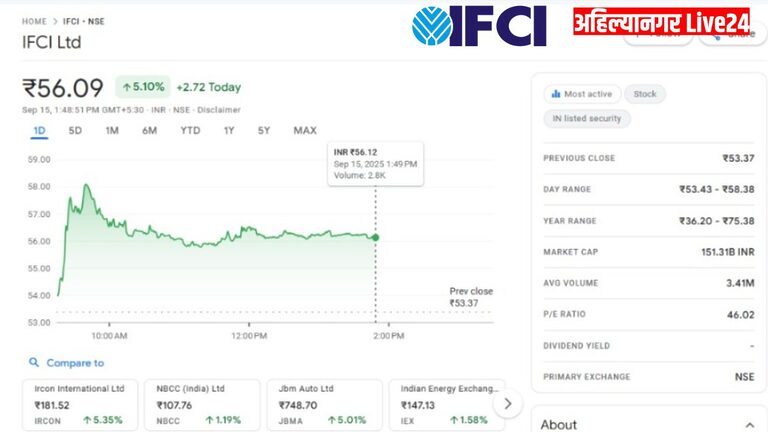Image resolution: width=768 pixels, height=432 pixels.
Task: Click the Compare to search icon
Action: [34, 363]
